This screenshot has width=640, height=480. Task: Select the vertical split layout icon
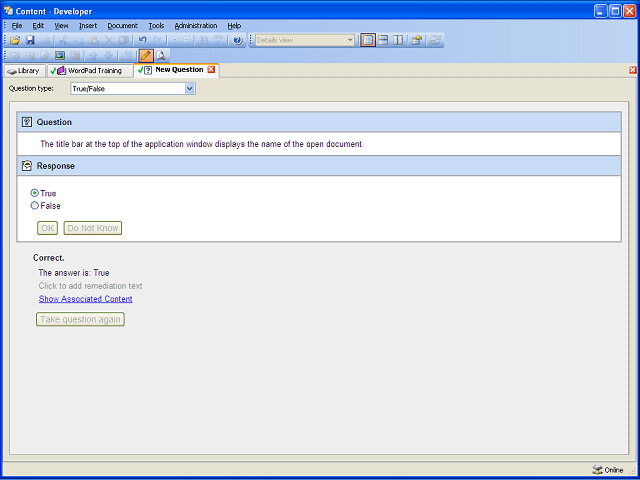point(398,40)
